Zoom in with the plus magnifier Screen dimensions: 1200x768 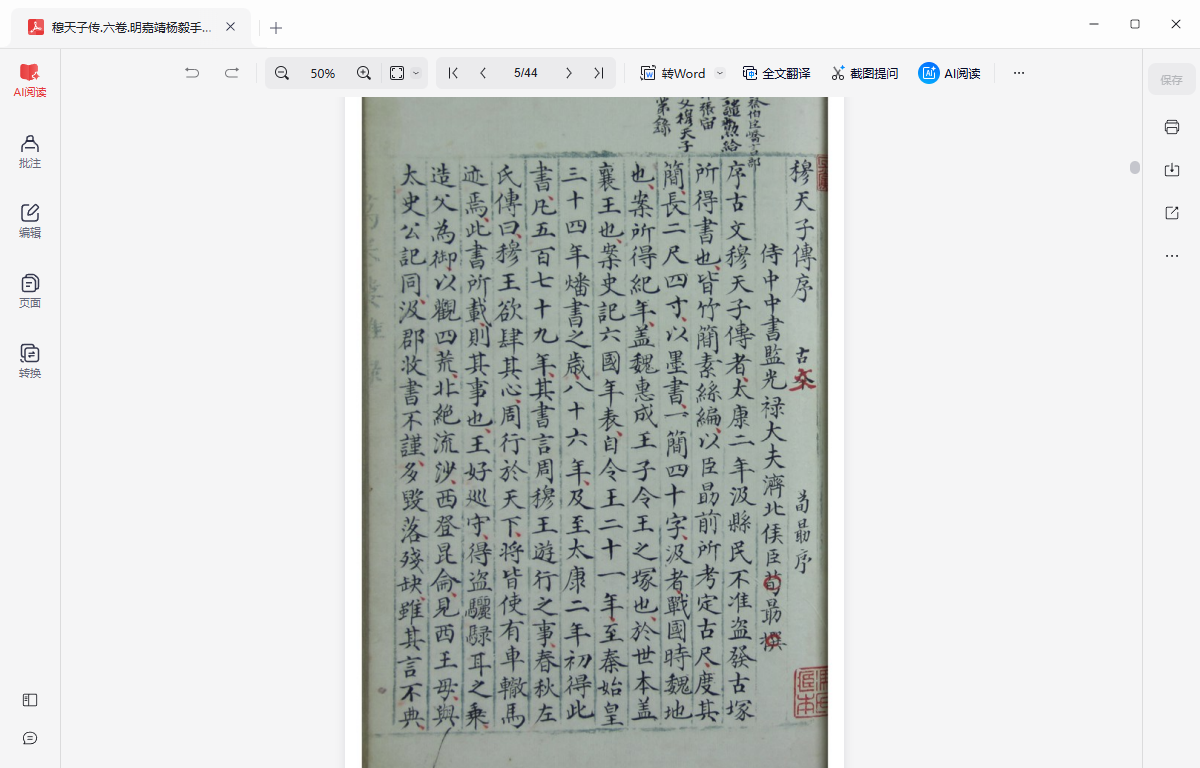click(364, 73)
